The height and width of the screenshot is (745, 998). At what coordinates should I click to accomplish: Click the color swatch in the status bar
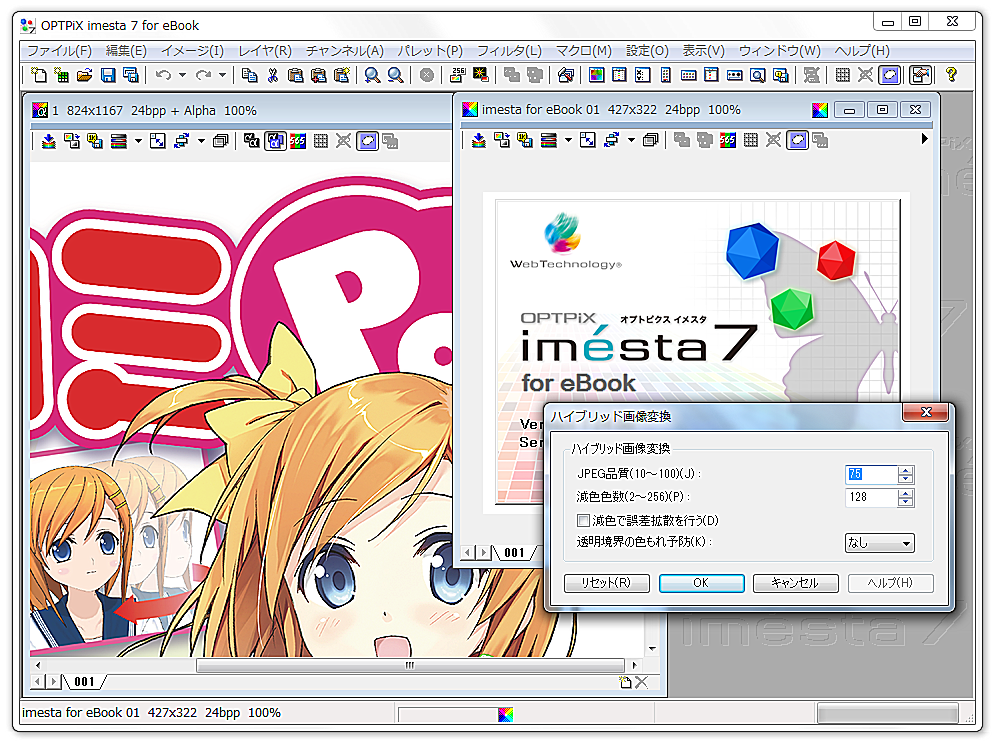coord(505,714)
